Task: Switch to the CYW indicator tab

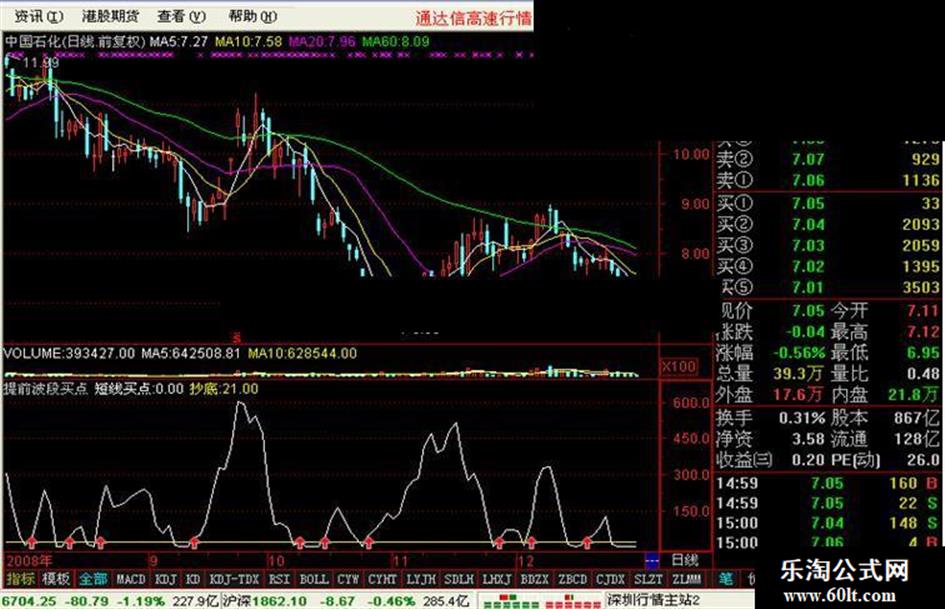Action: click(348, 579)
